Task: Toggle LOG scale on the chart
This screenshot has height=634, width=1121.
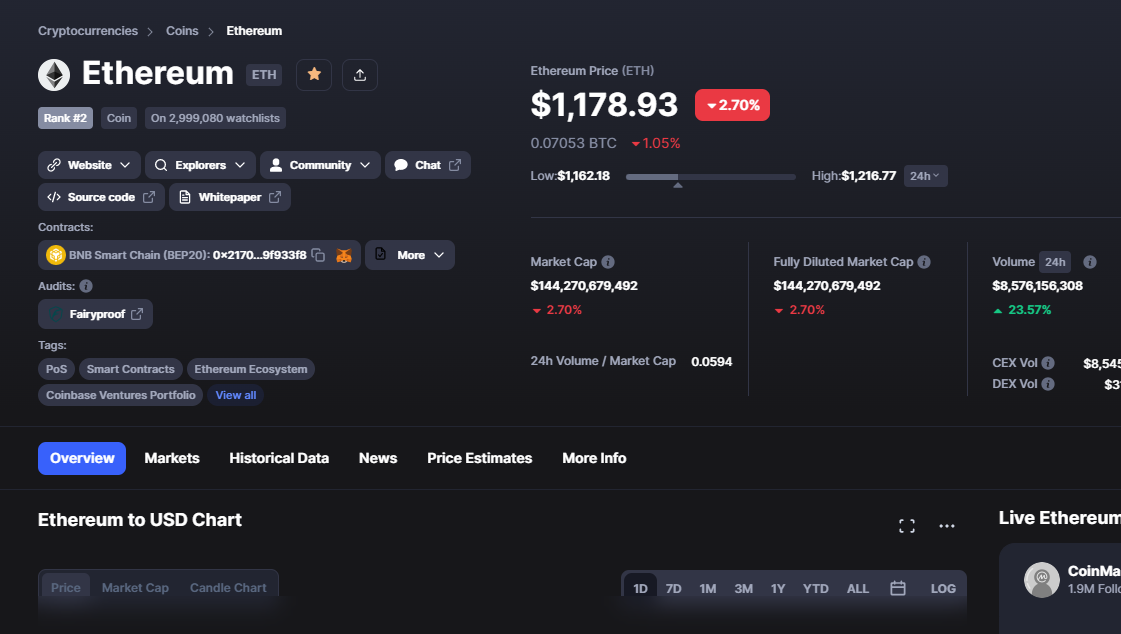Action: (x=943, y=588)
